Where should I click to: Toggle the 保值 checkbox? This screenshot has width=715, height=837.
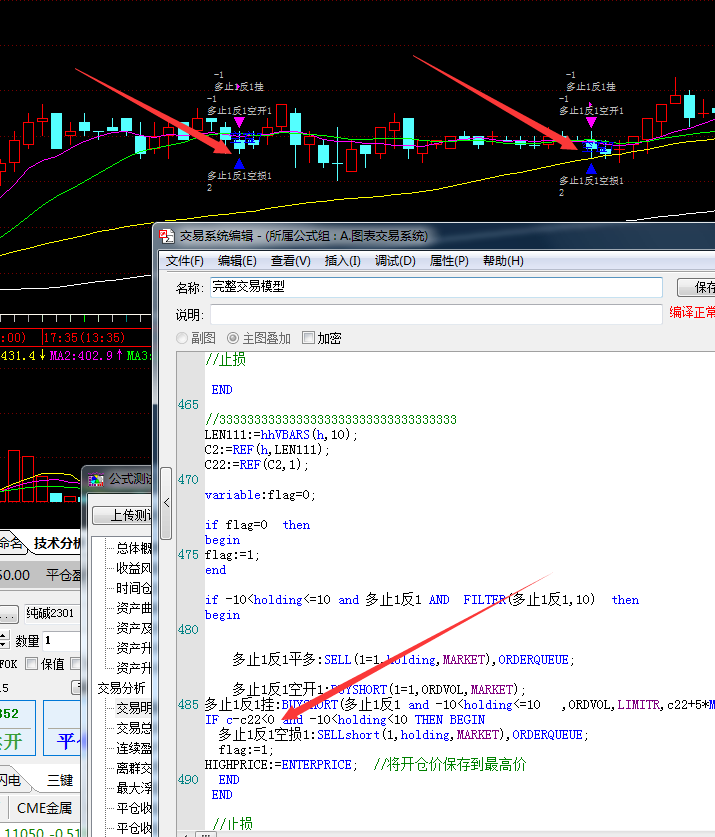(x=31, y=663)
